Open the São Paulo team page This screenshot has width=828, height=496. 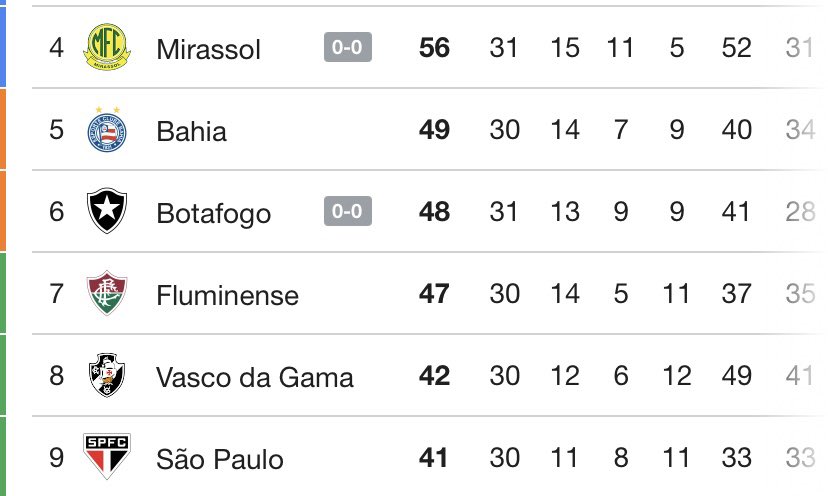219,459
